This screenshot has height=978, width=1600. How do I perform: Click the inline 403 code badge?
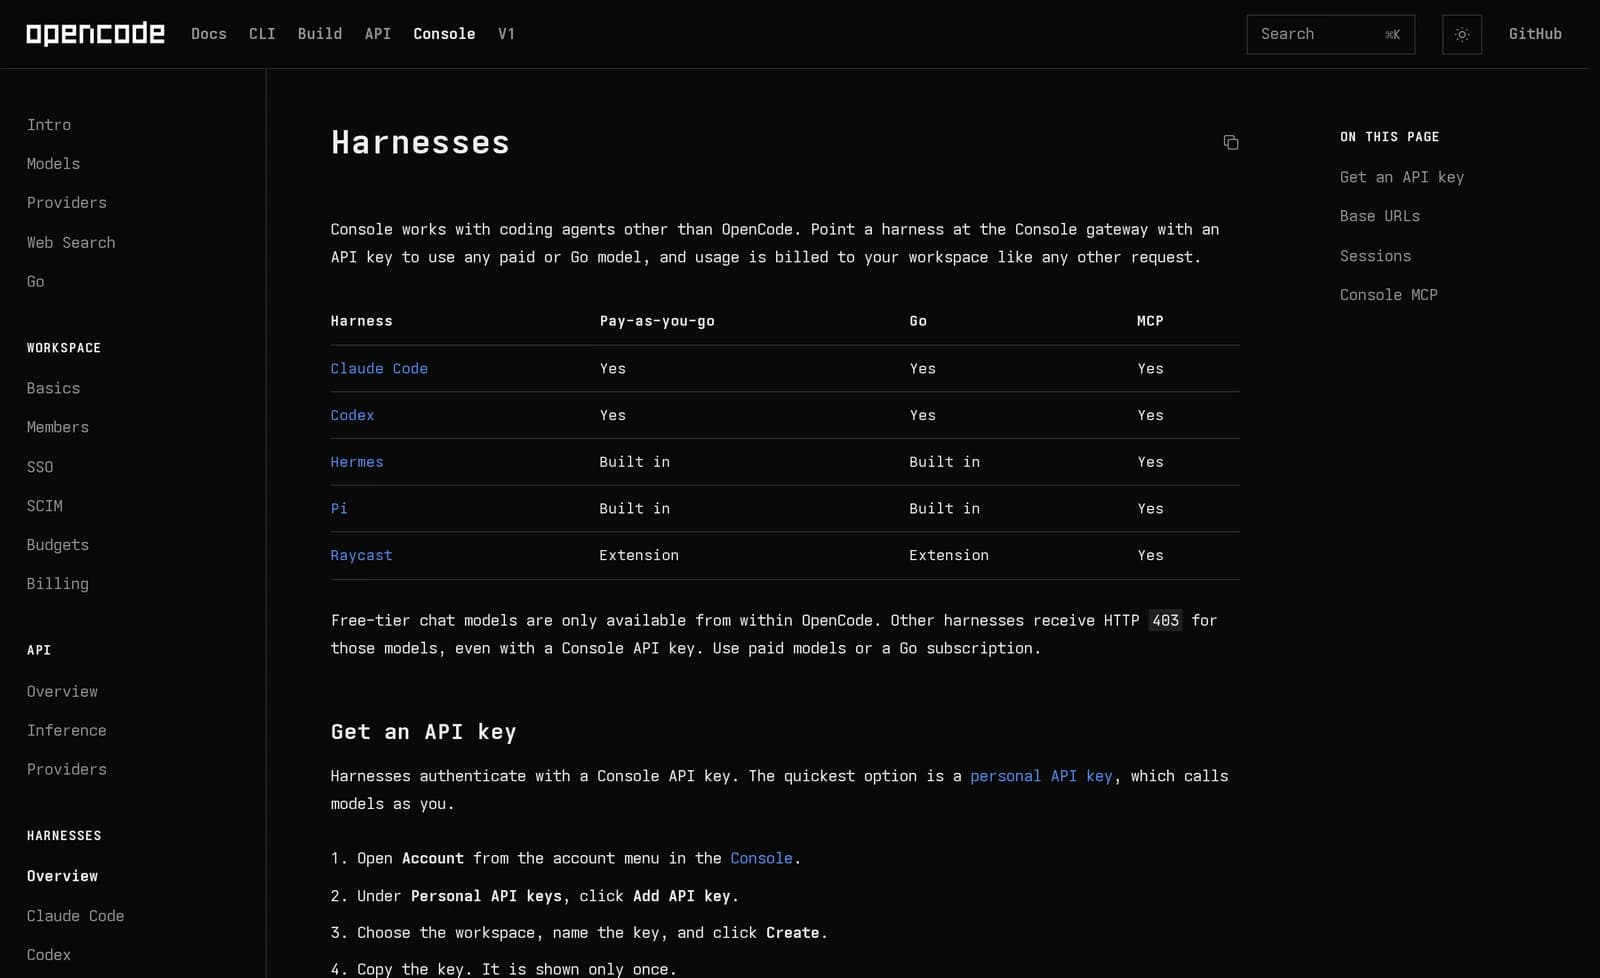pyautogui.click(x=1165, y=620)
